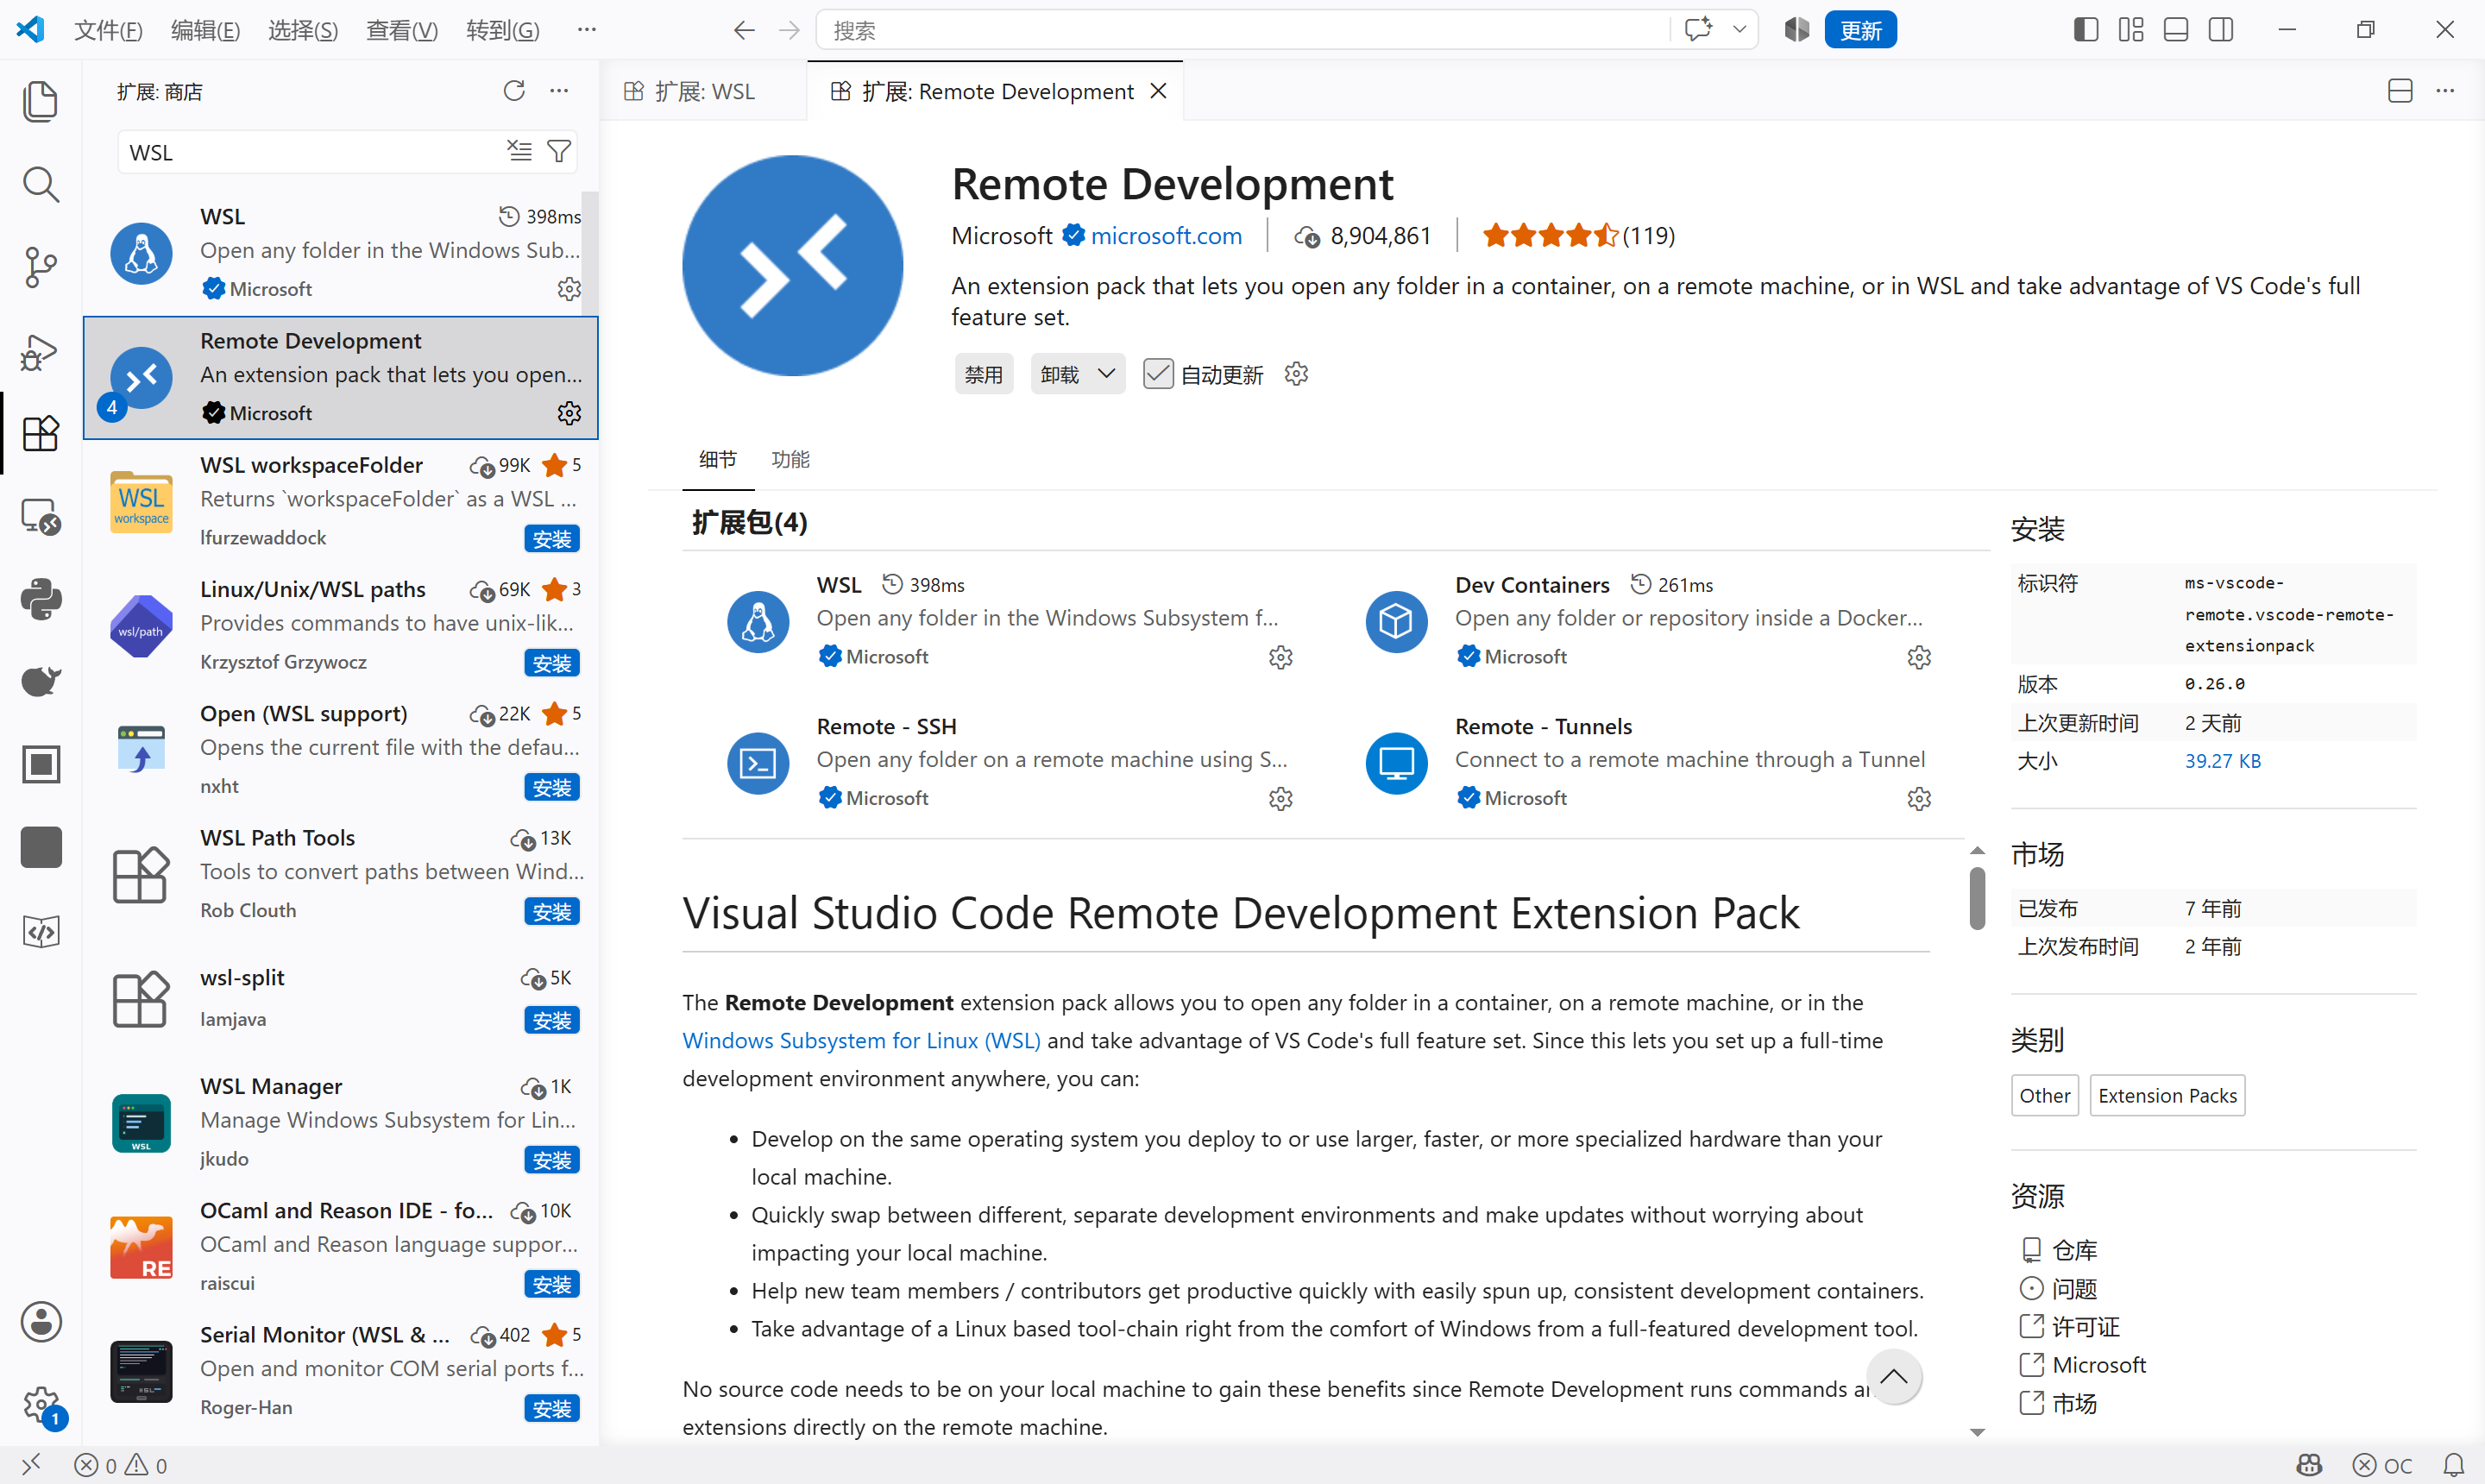Expand the uninstall dropdown arrow
The height and width of the screenshot is (1484, 2485).
coord(1106,374)
